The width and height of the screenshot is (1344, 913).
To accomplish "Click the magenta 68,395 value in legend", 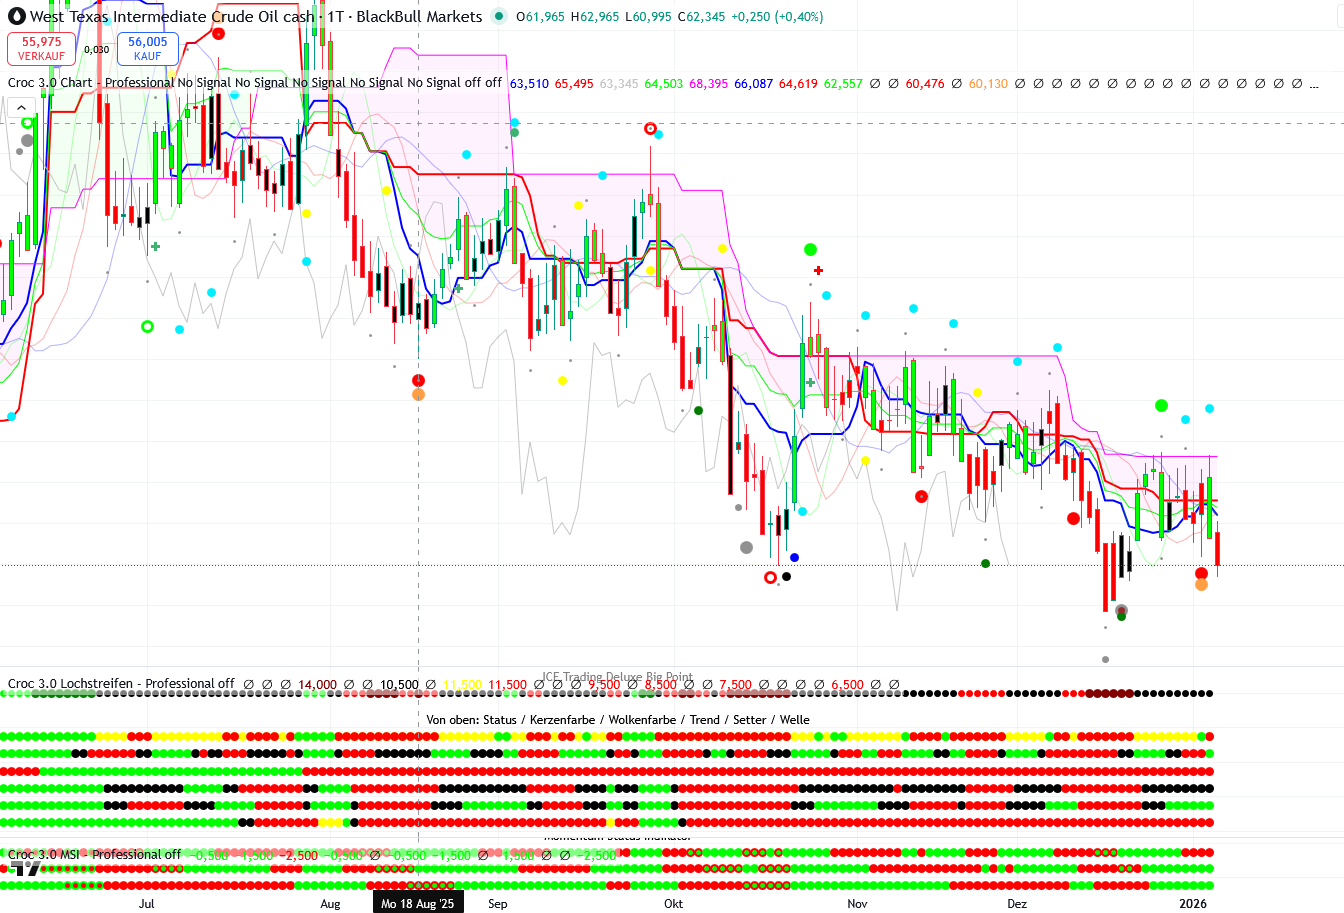I will pos(708,84).
